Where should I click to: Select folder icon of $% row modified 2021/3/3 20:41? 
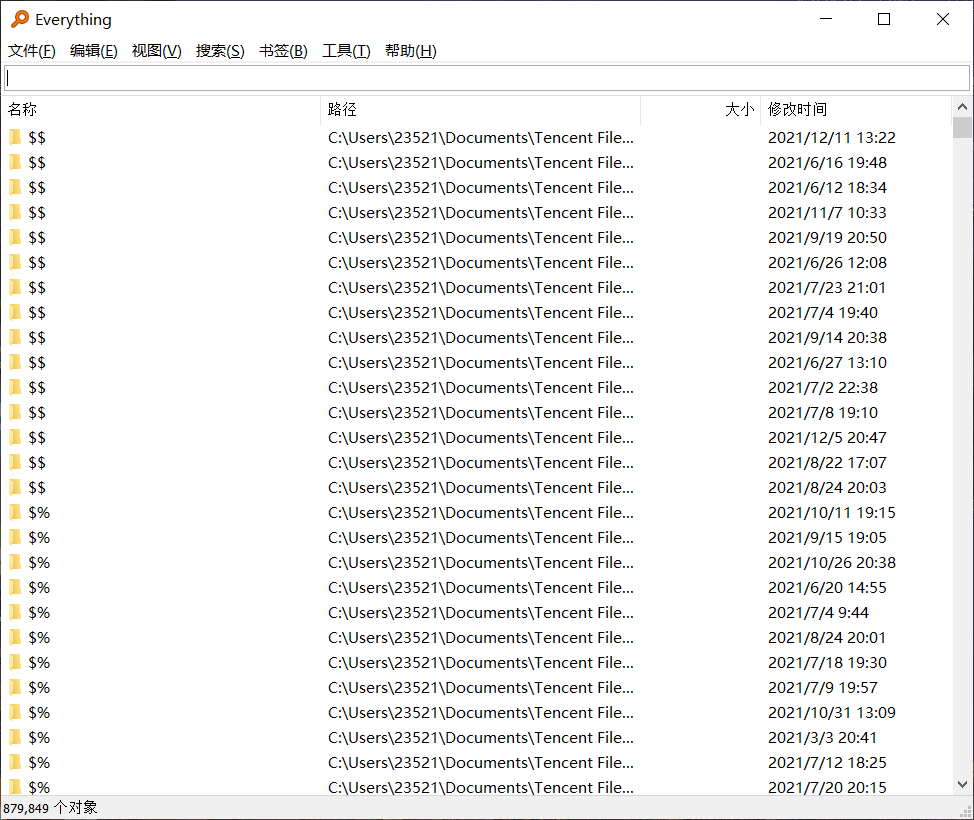16,737
